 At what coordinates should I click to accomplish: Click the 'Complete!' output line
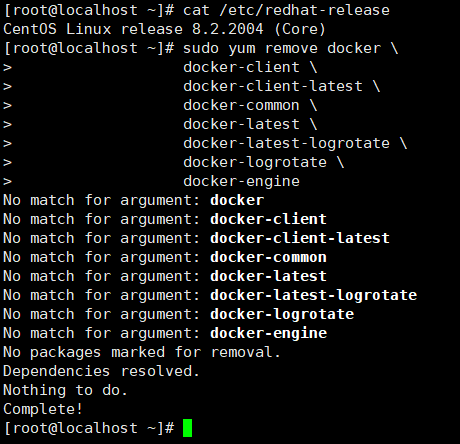coord(43,409)
